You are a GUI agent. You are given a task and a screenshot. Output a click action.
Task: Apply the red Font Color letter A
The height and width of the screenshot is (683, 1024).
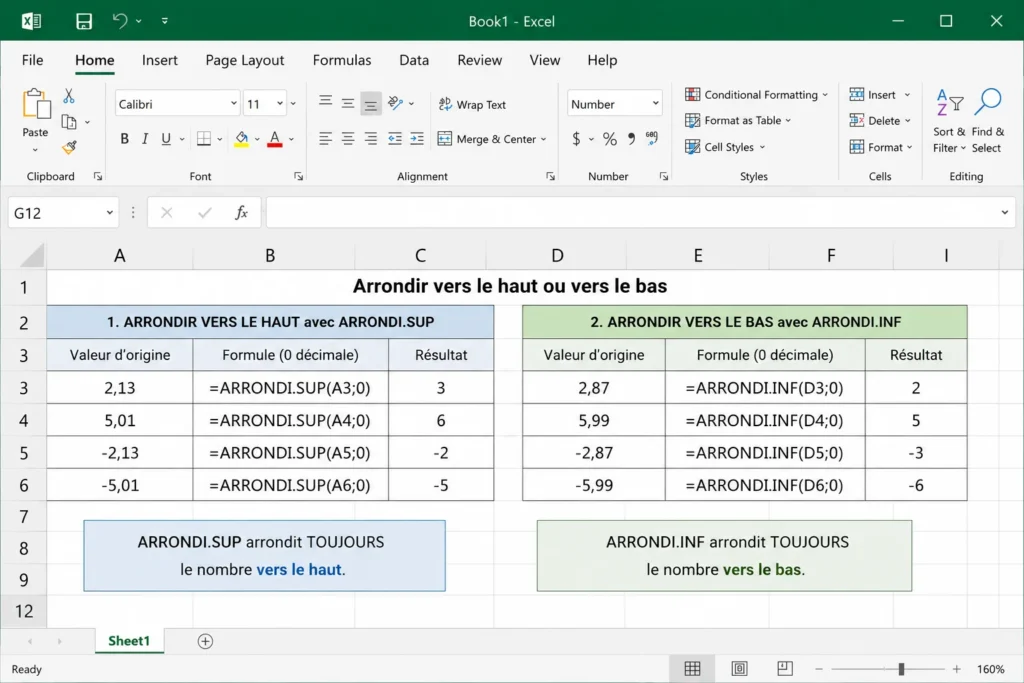(275, 139)
